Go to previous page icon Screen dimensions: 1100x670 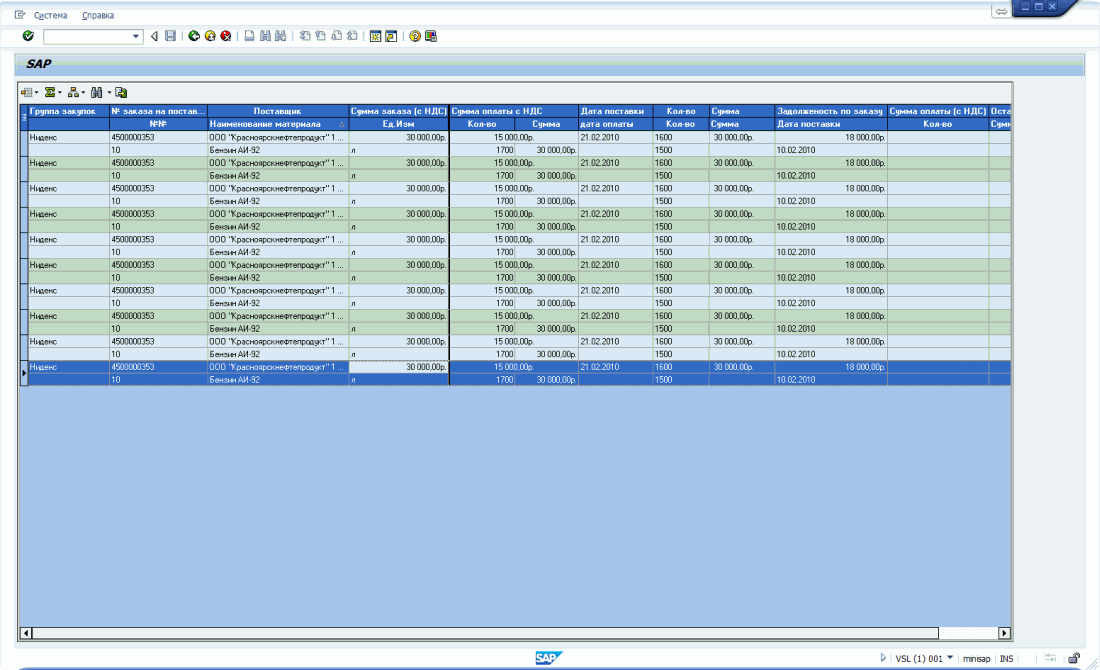(x=321, y=36)
